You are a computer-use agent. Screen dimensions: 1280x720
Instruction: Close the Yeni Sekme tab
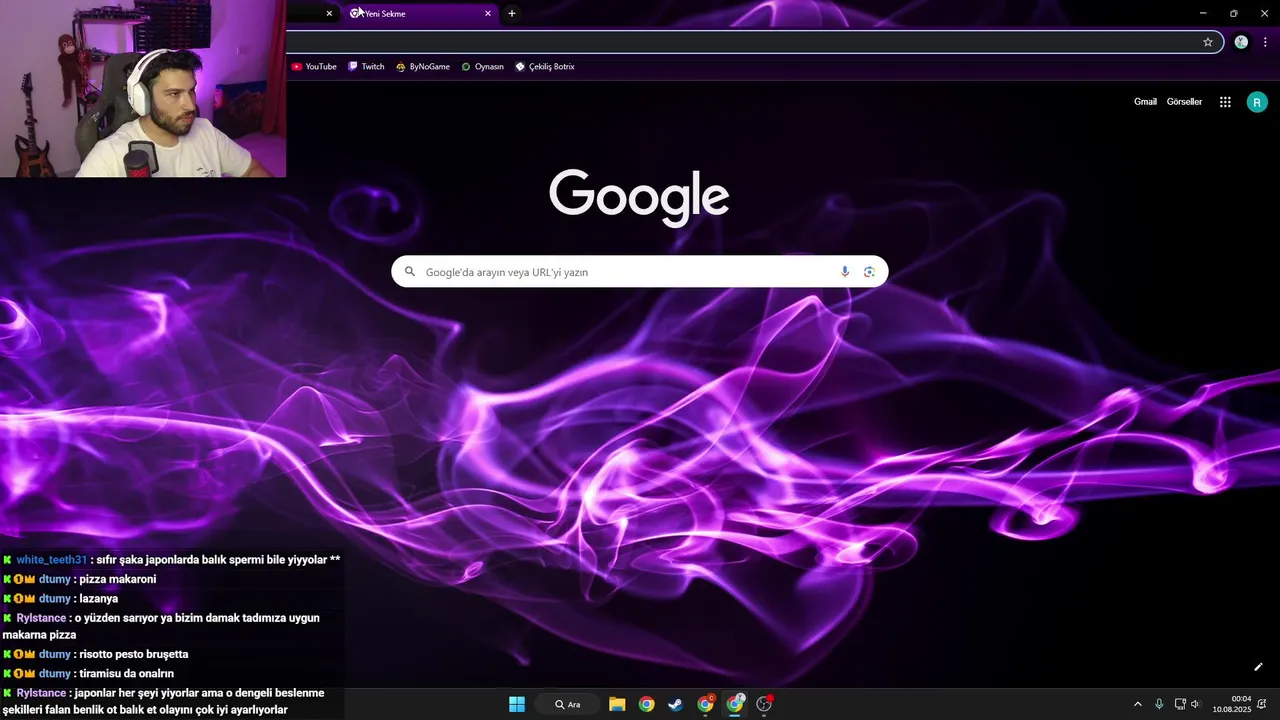tap(488, 14)
